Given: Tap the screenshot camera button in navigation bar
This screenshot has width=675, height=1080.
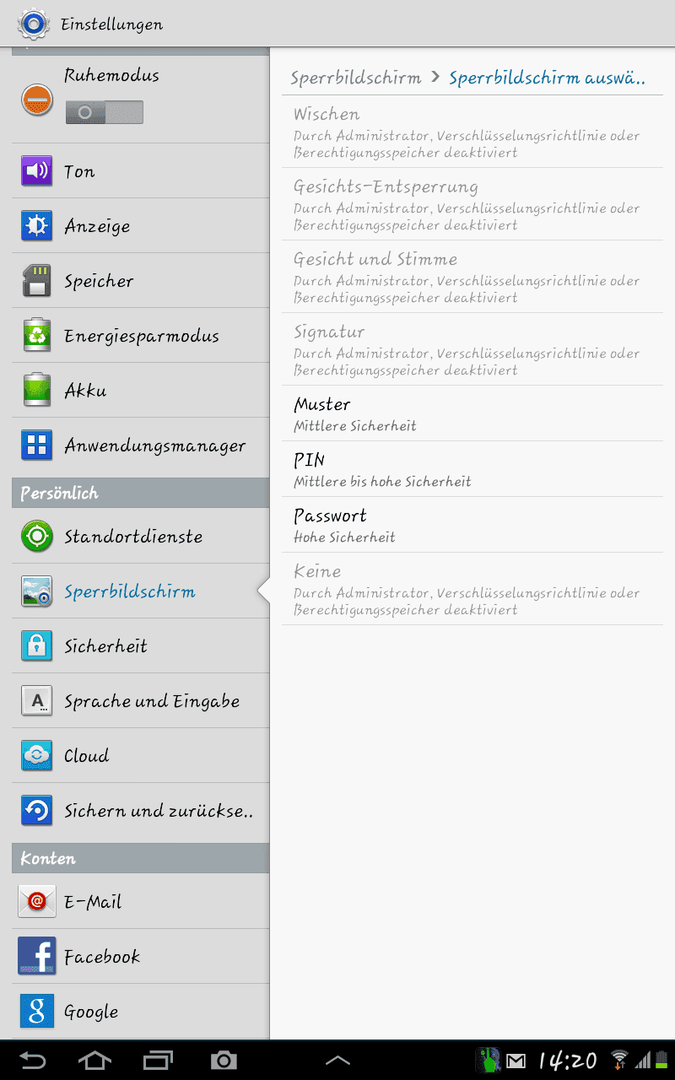Looking at the screenshot, I should [x=223, y=1061].
